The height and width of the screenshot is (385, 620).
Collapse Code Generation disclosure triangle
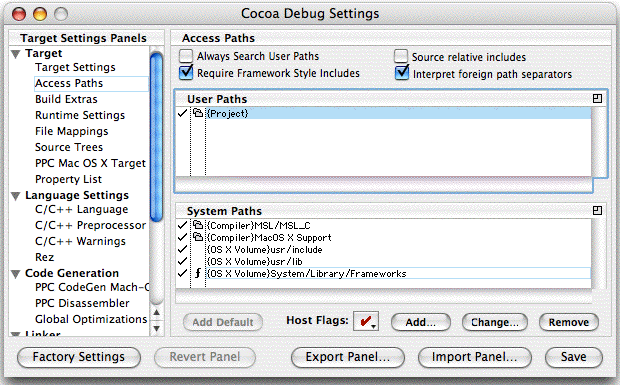coord(16,274)
